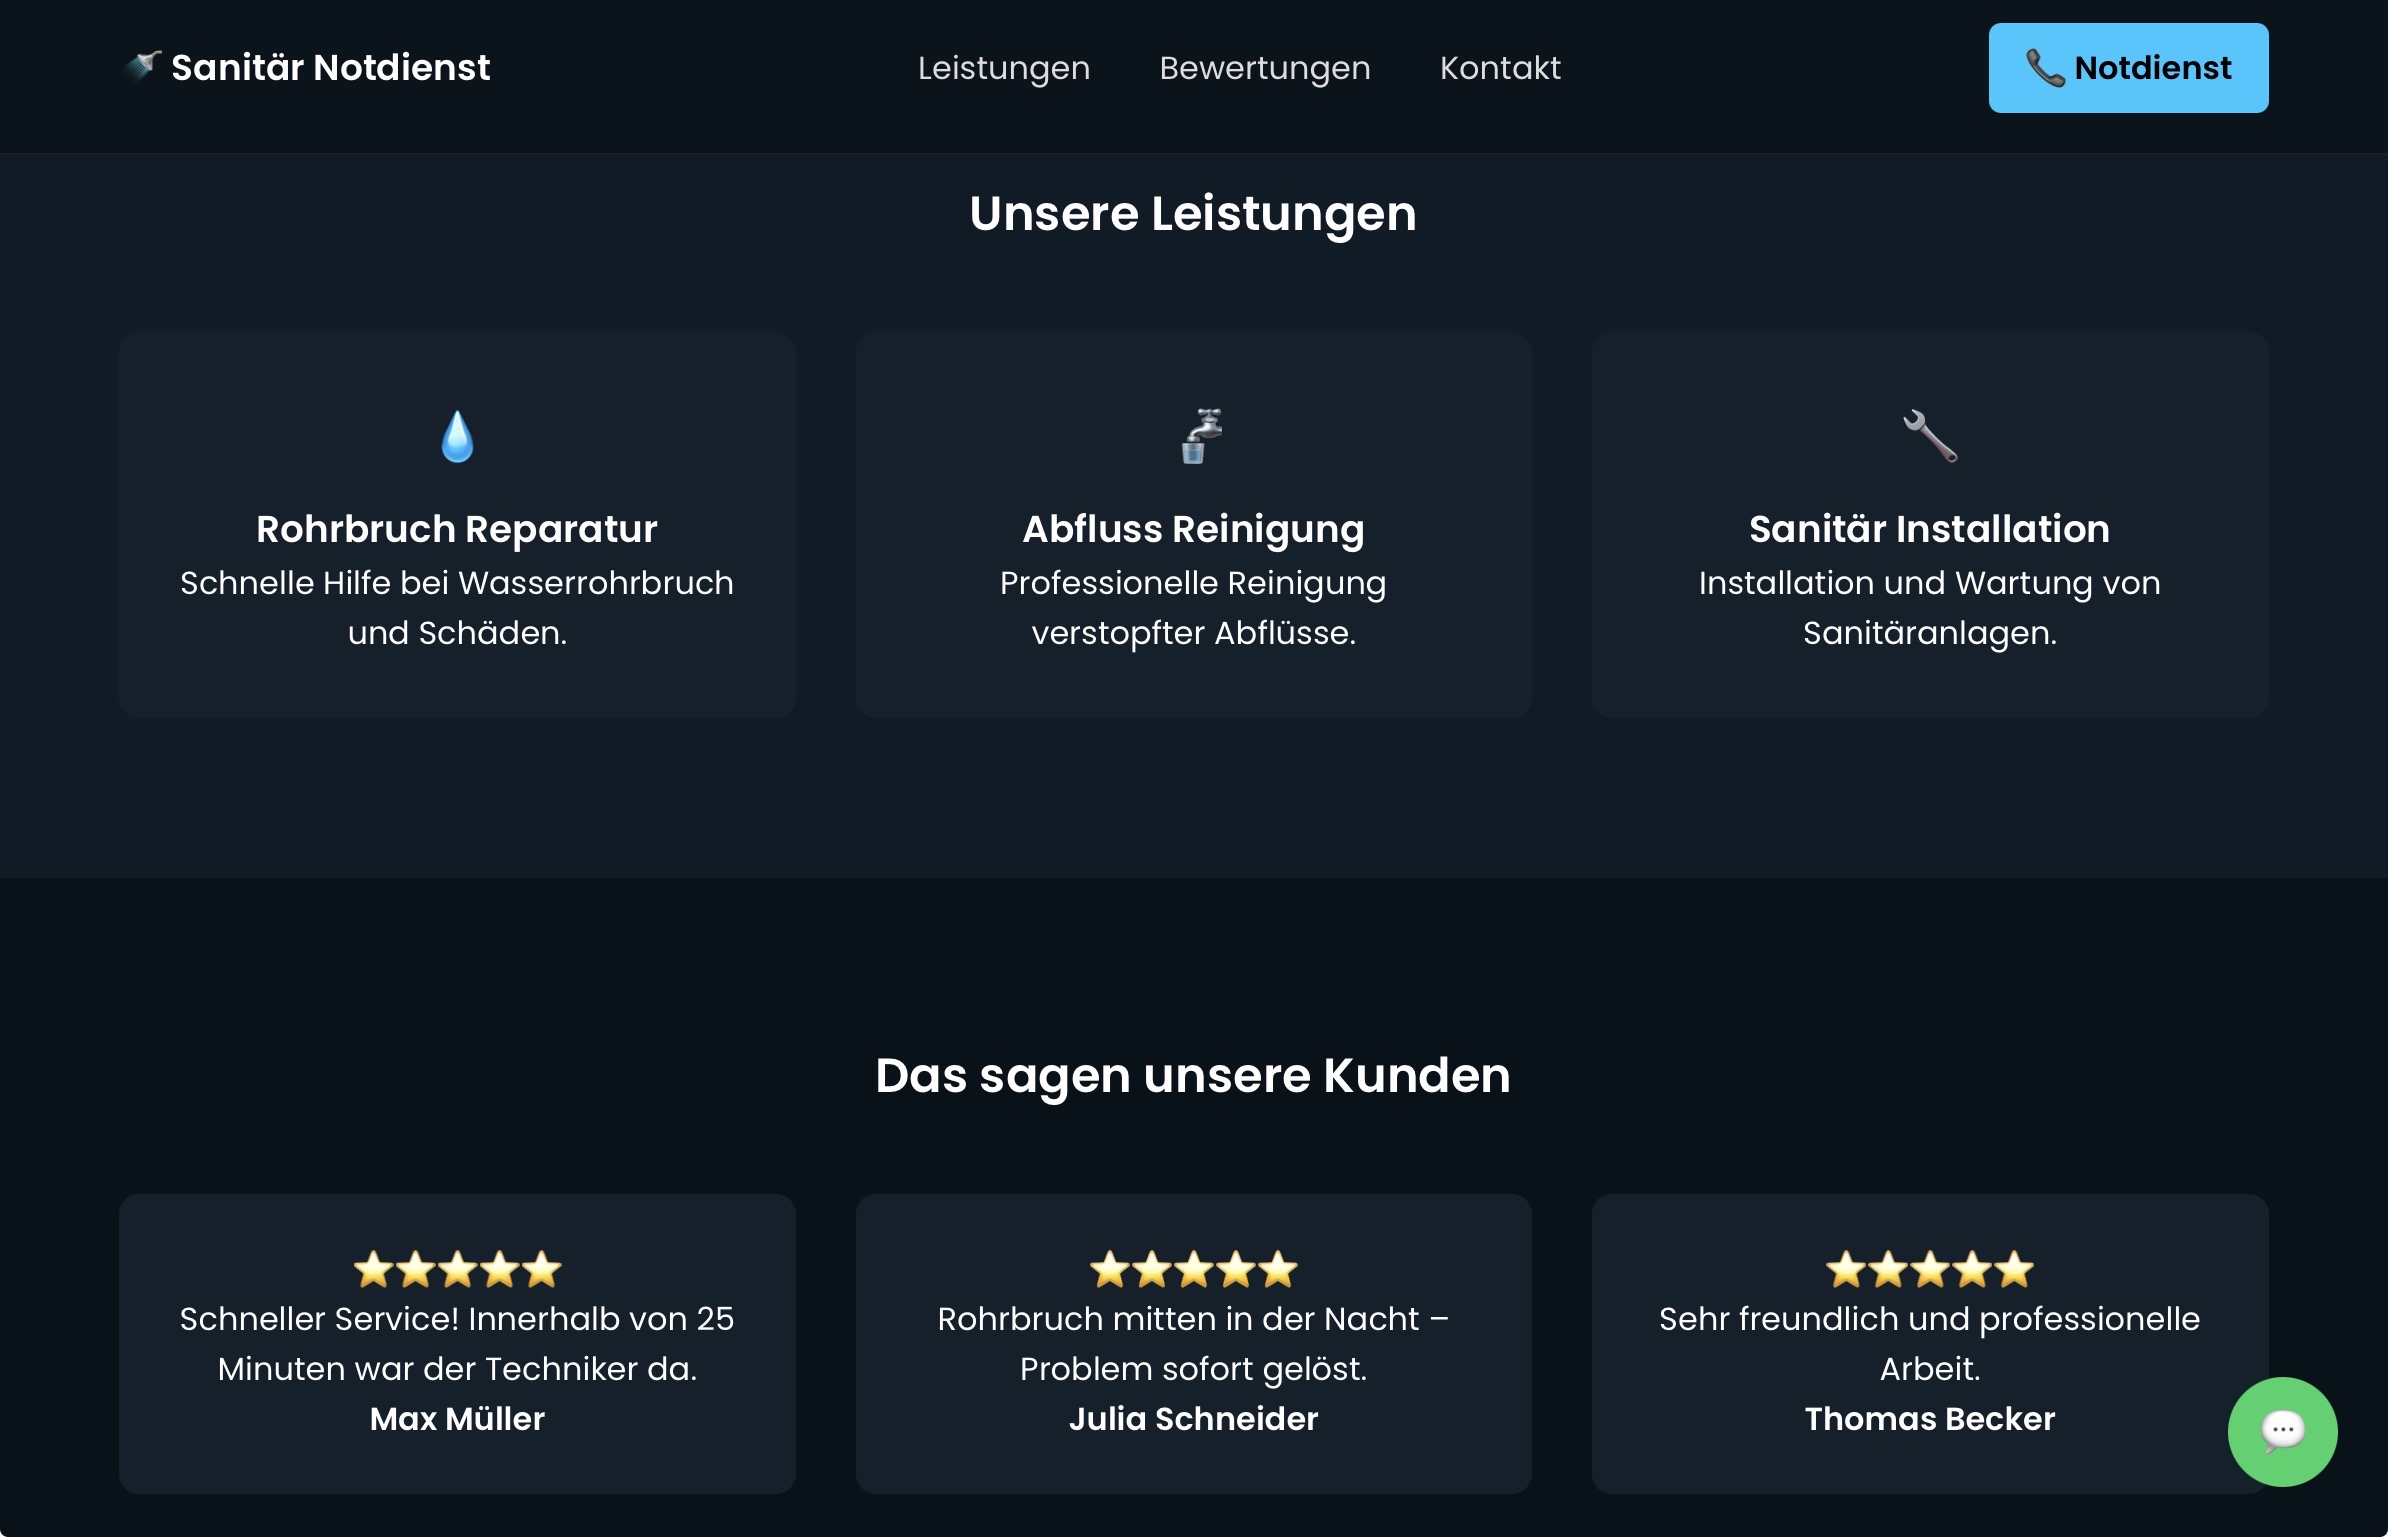Select the Rohrbruch Reparatur card title
Screen dimensions: 2388x1537
(457, 529)
